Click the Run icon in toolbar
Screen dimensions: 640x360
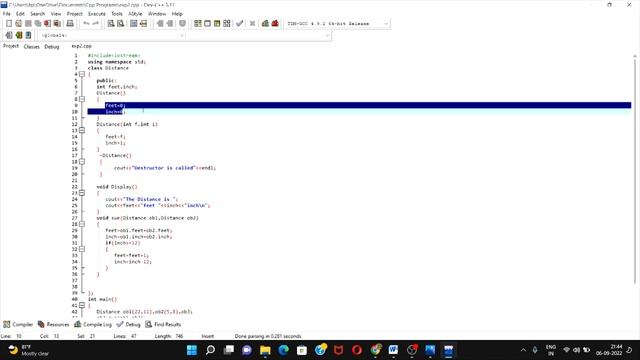[207, 24]
